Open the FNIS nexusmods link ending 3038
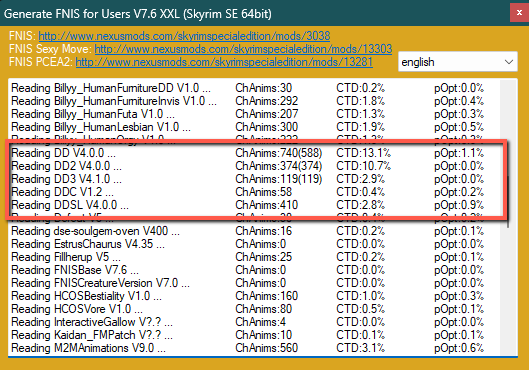 coord(184,36)
